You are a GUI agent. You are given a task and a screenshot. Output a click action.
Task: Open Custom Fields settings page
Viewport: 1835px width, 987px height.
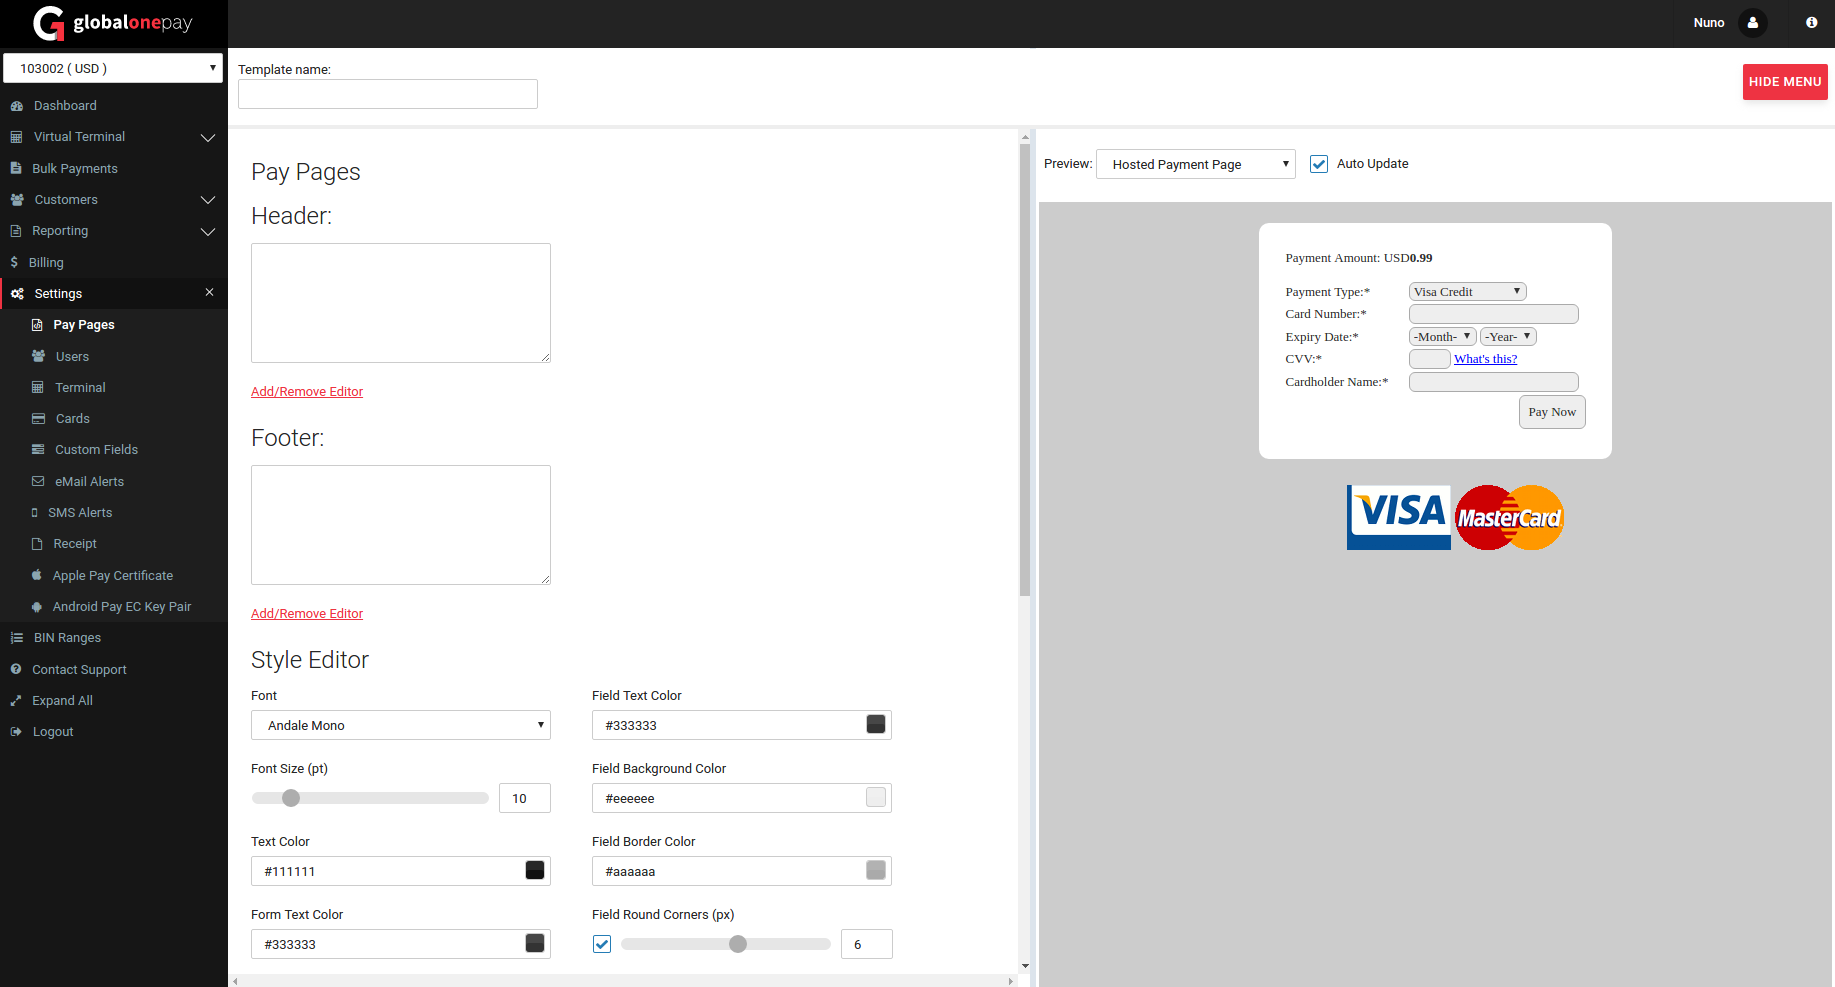click(96, 450)
